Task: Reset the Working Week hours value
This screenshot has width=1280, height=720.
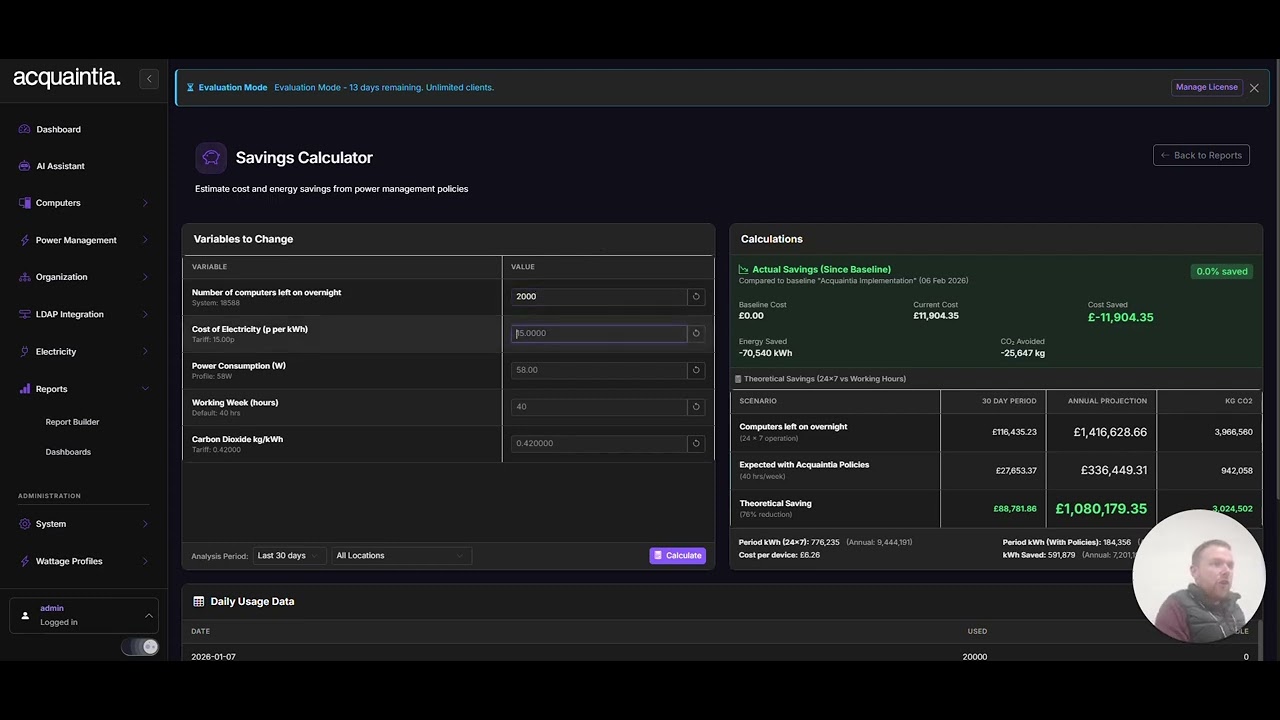Action: (x=696, y=406)
